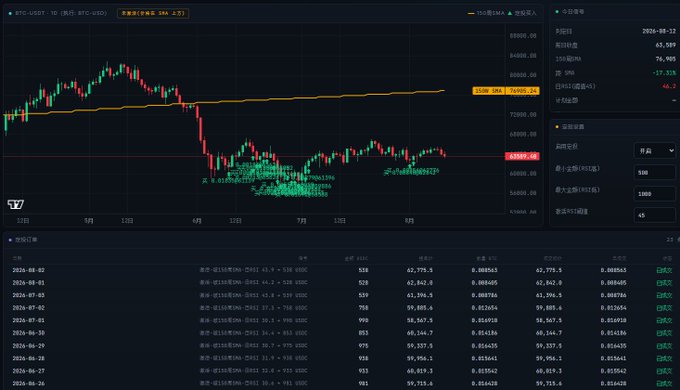Image resolution: width=680 pixels, height=390 pixels.
Task: Click the 62,775.5 limit price in the 08-02 row
Action: click(419, 270)
